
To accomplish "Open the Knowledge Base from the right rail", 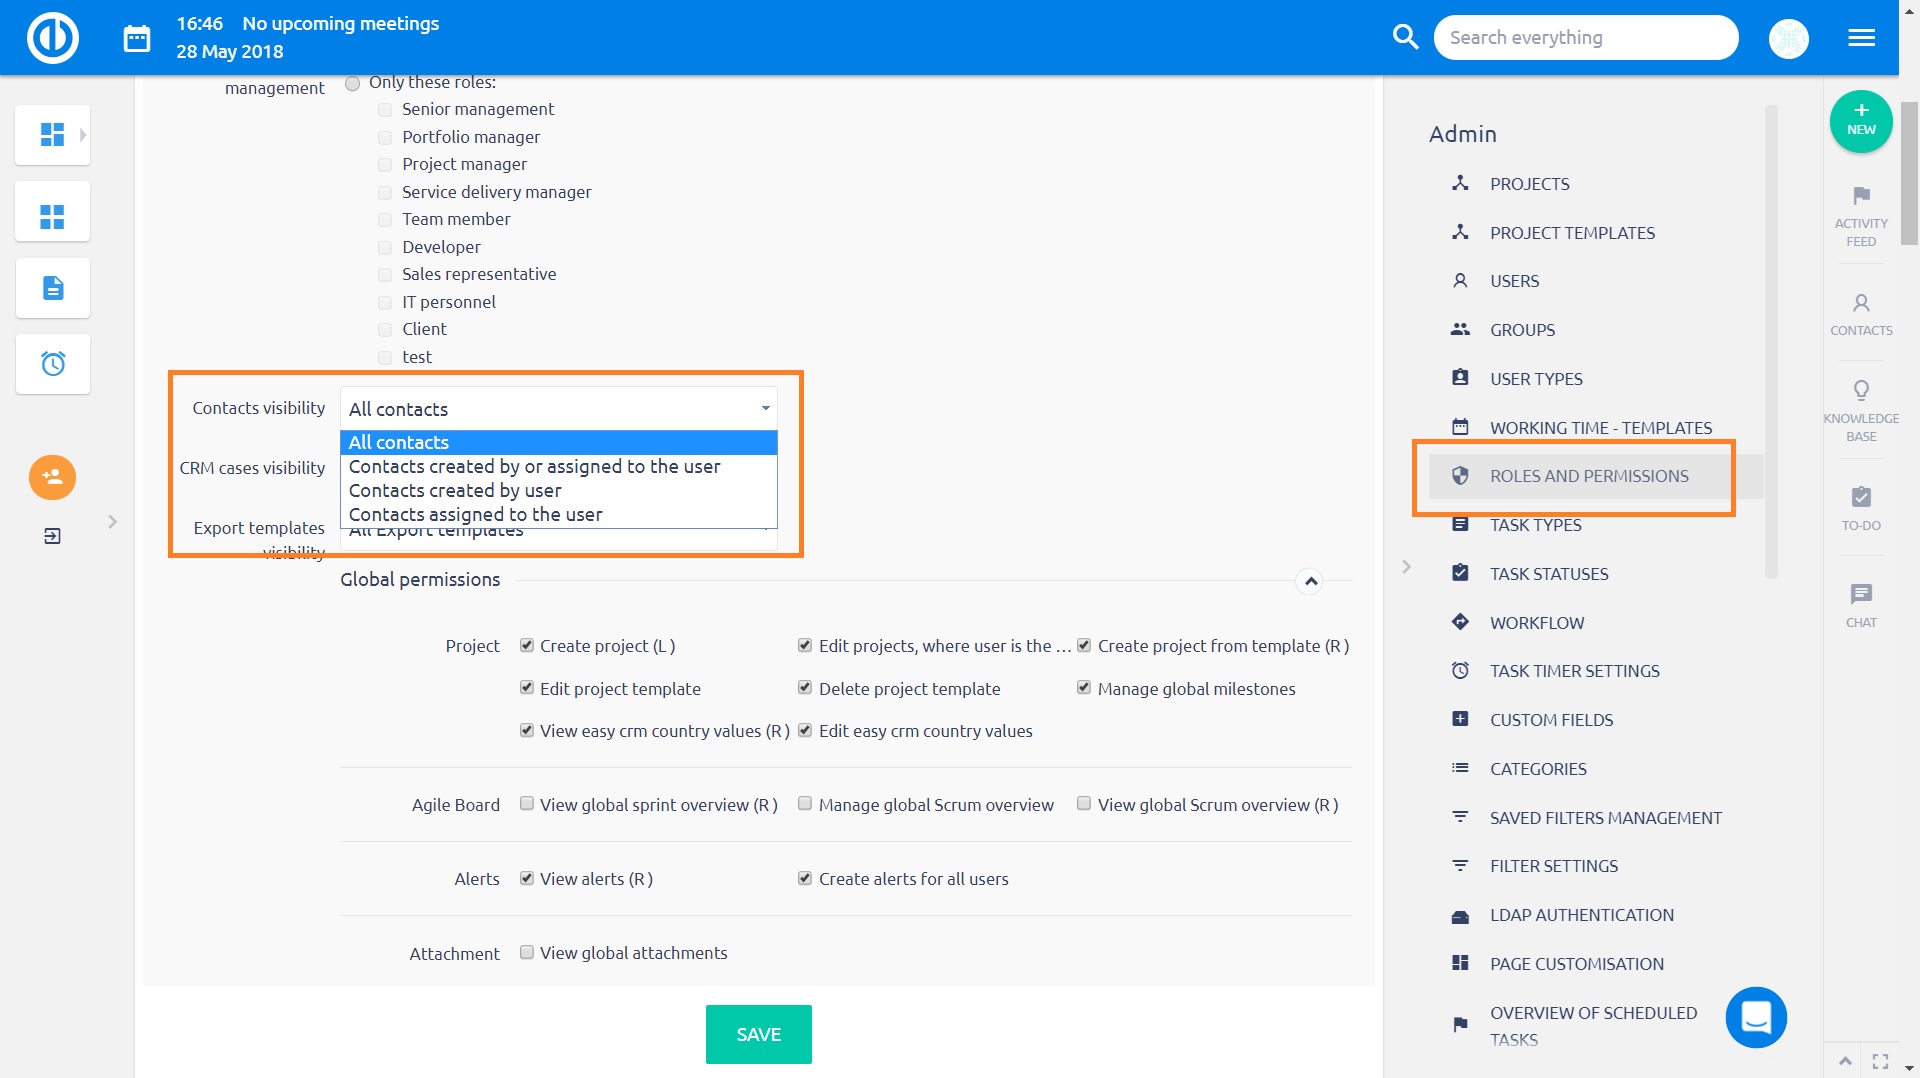I will pos(1861,410).
